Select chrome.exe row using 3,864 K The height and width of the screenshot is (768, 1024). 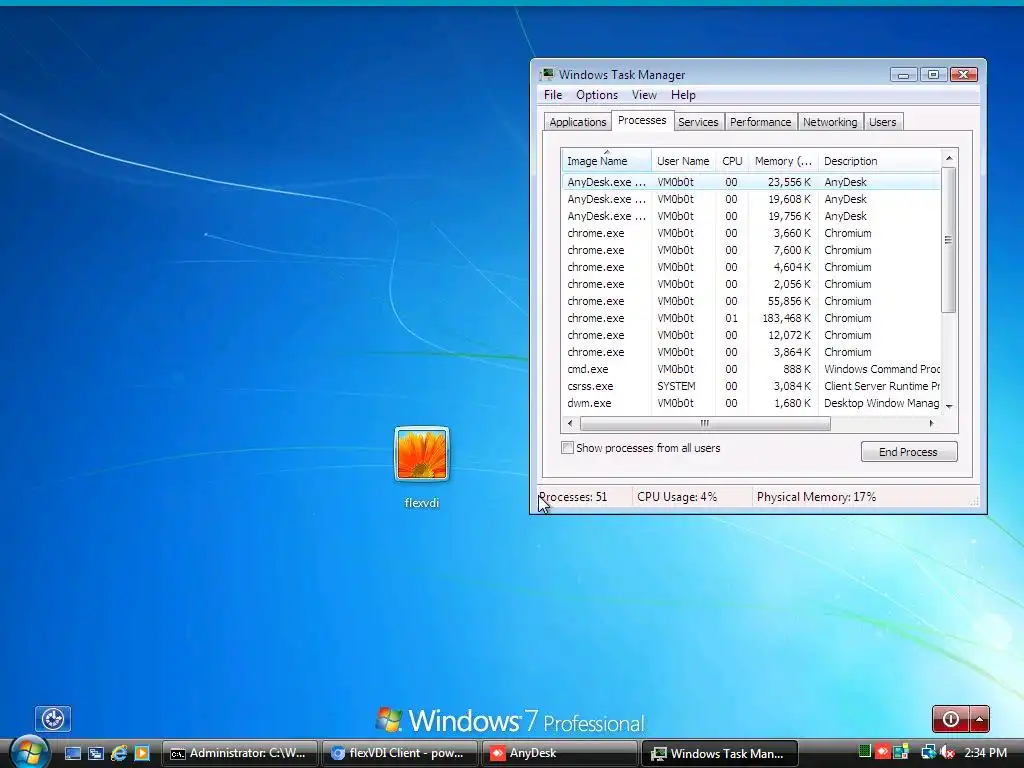click(x=751, y=352)
